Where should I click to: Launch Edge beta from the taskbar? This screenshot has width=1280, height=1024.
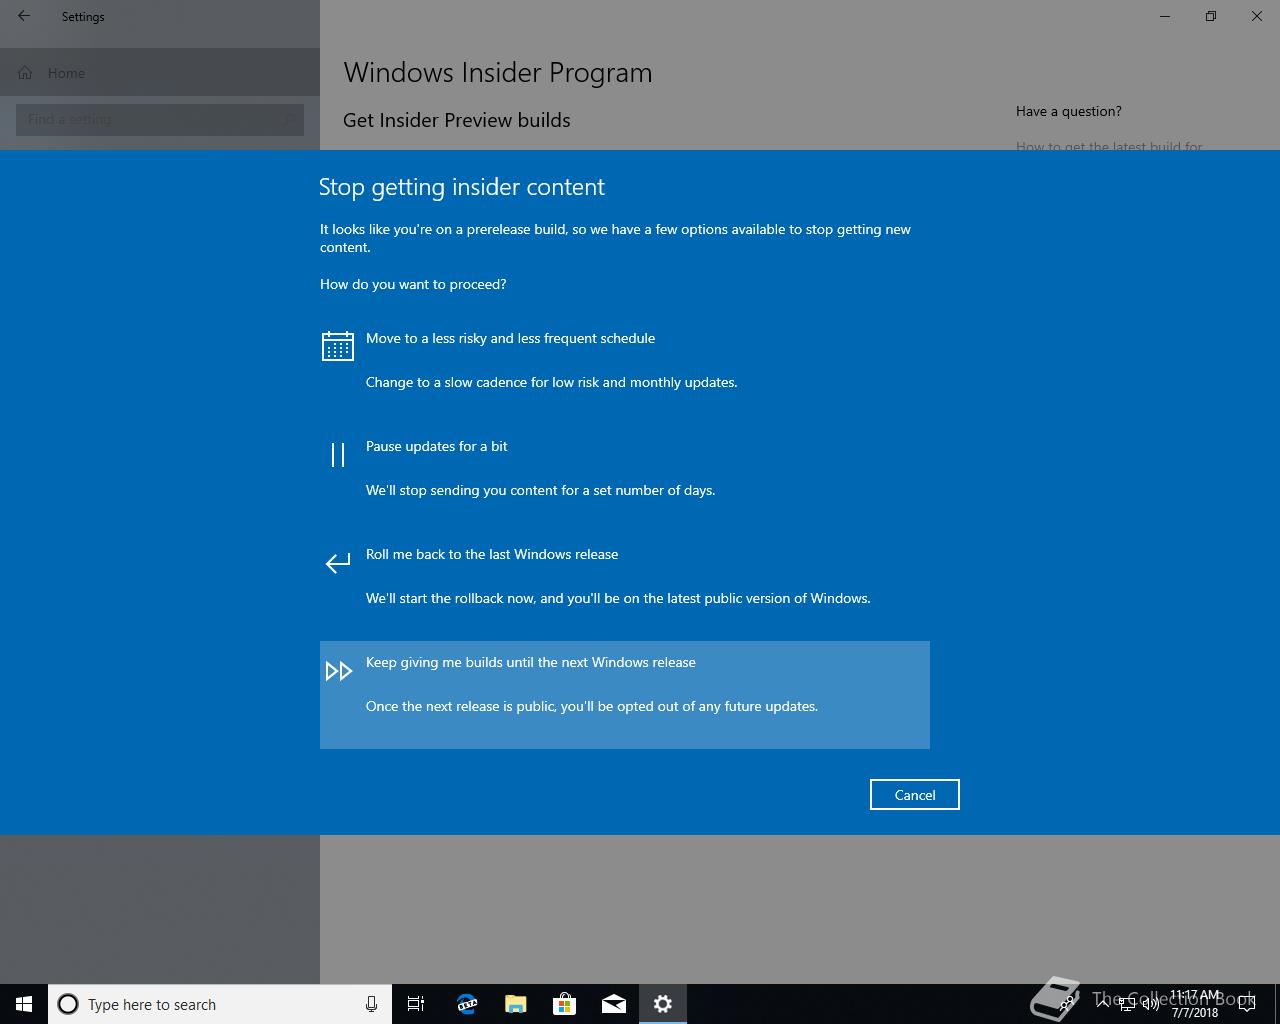click(466, 1004)
